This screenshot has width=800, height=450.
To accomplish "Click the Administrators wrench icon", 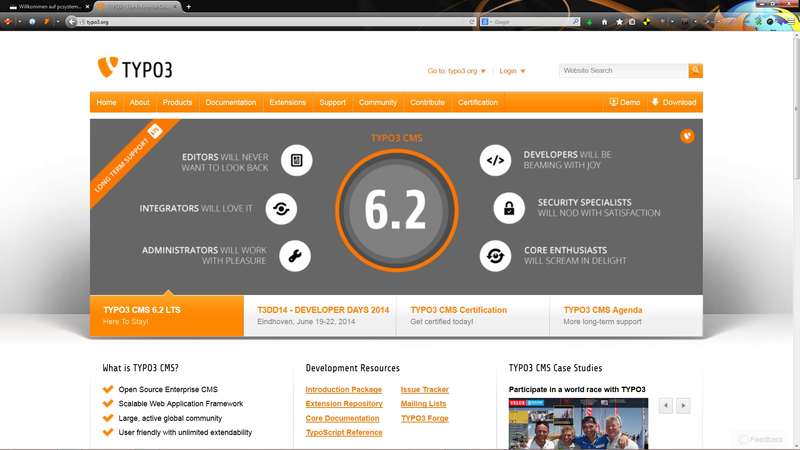I will pos(295,256).
